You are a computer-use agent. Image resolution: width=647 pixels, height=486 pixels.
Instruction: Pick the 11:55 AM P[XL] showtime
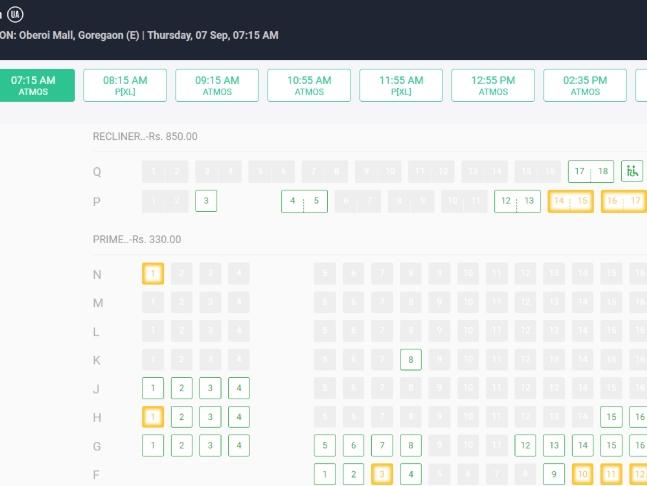[x=401, y=85]
